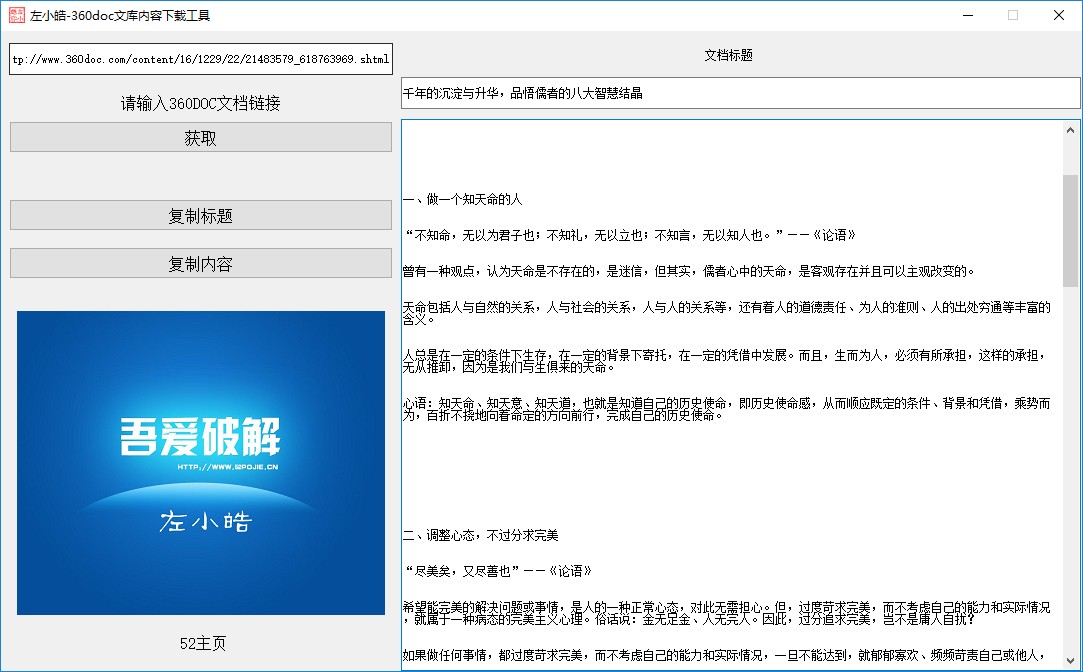Image resolution: width=1083 pixels, height=672 pixels.
Task: Click the paragraph starting 希望能完美的解决问题
Action: pos(727,613)
